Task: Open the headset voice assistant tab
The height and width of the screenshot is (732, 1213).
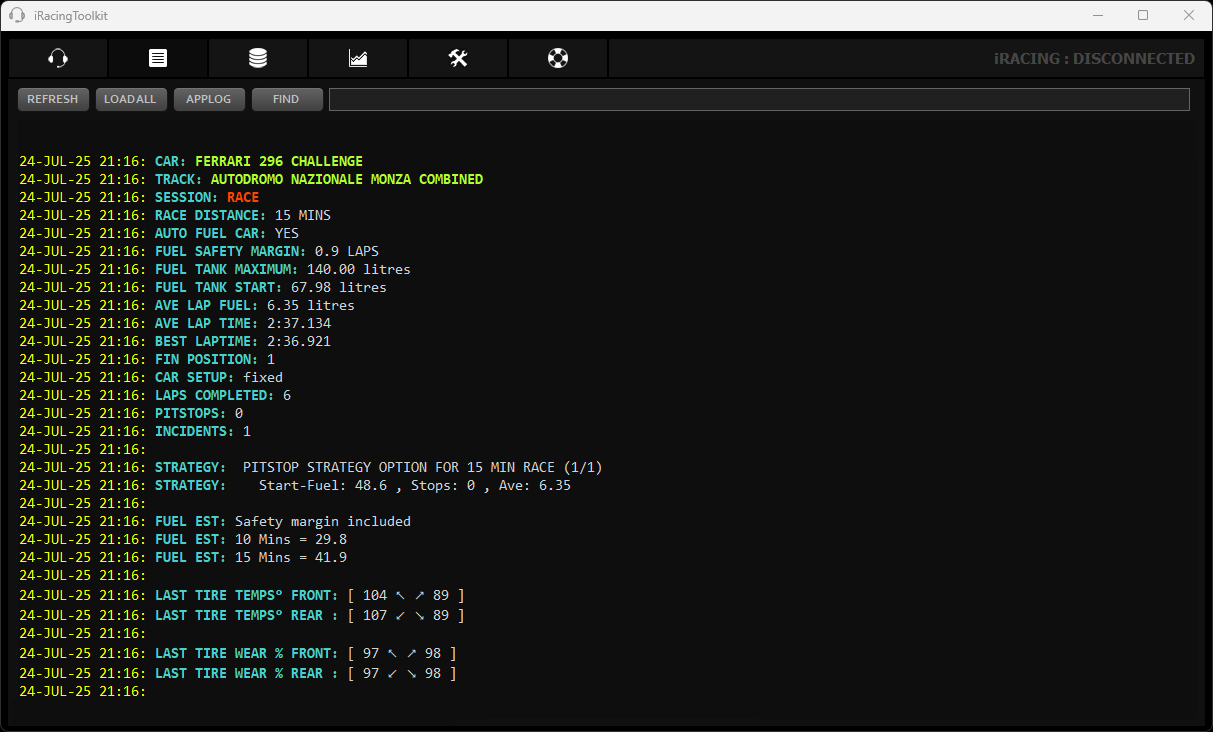Action: pos(58,59)
